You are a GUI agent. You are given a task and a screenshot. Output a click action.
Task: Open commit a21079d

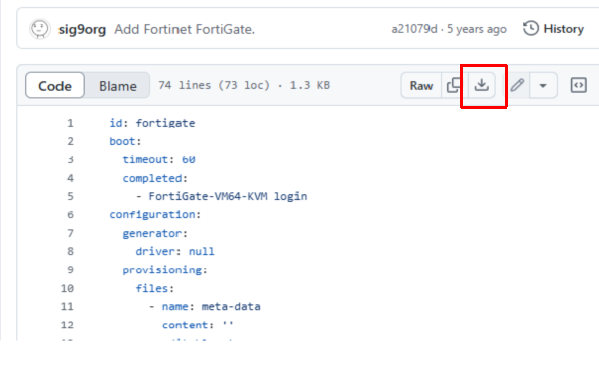point(414,29)
